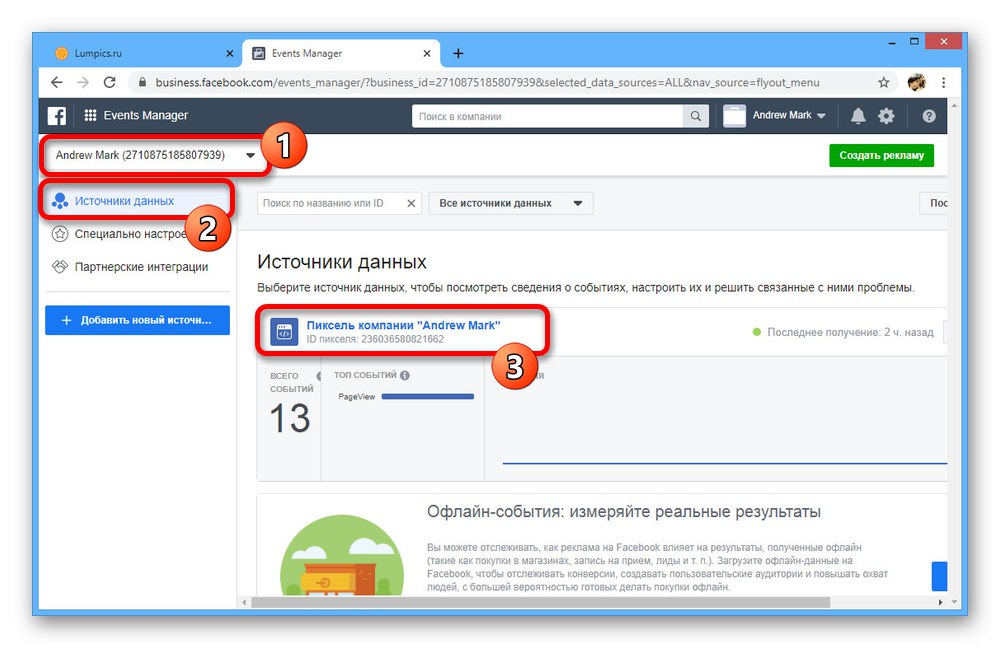The width and height of the screenshot is (1000, 648).
Task: Go forward in browser
Action: (83, 82)
